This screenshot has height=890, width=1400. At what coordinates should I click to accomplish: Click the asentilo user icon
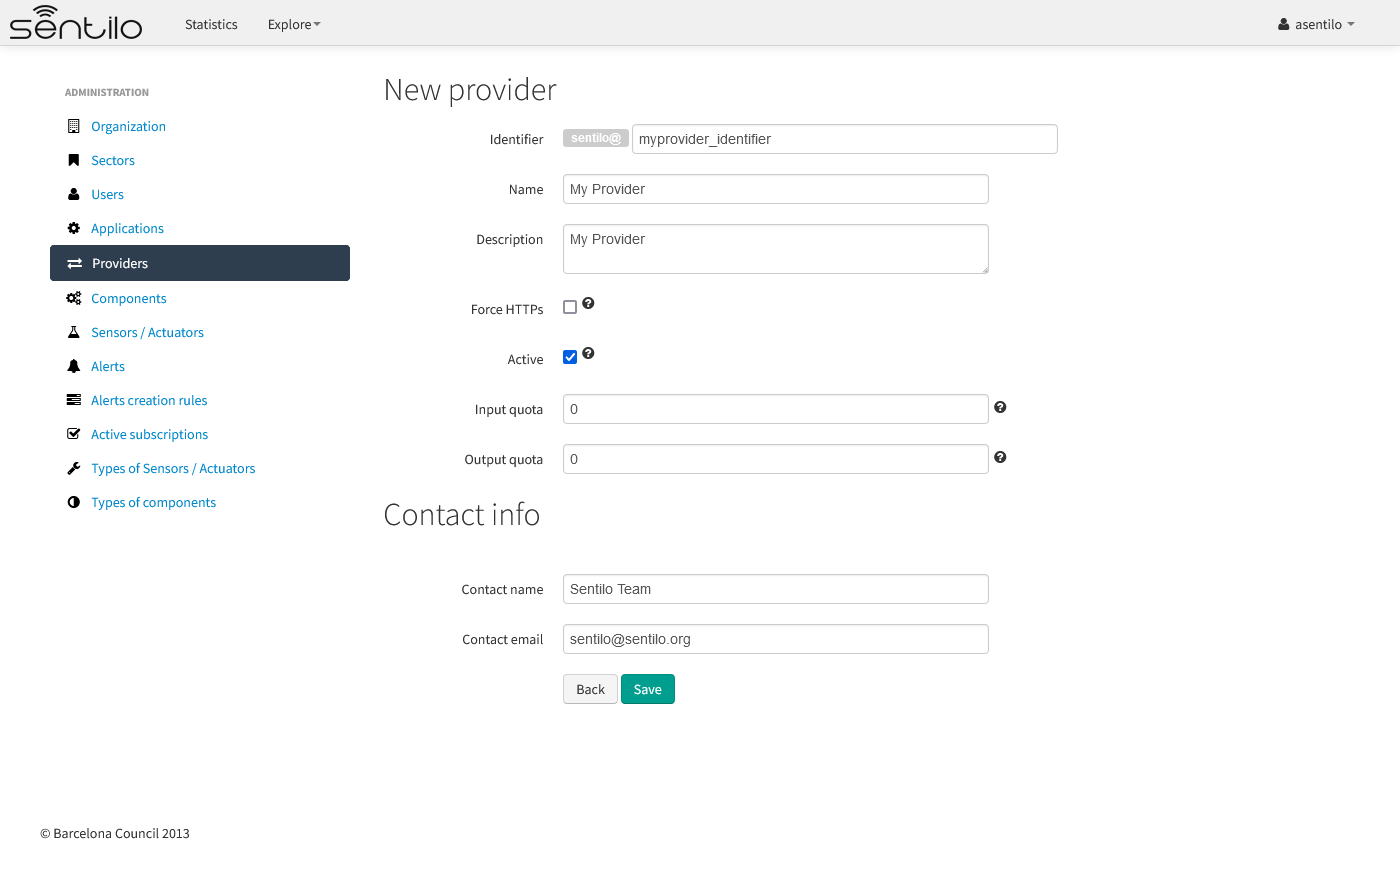click(1284, 24)
